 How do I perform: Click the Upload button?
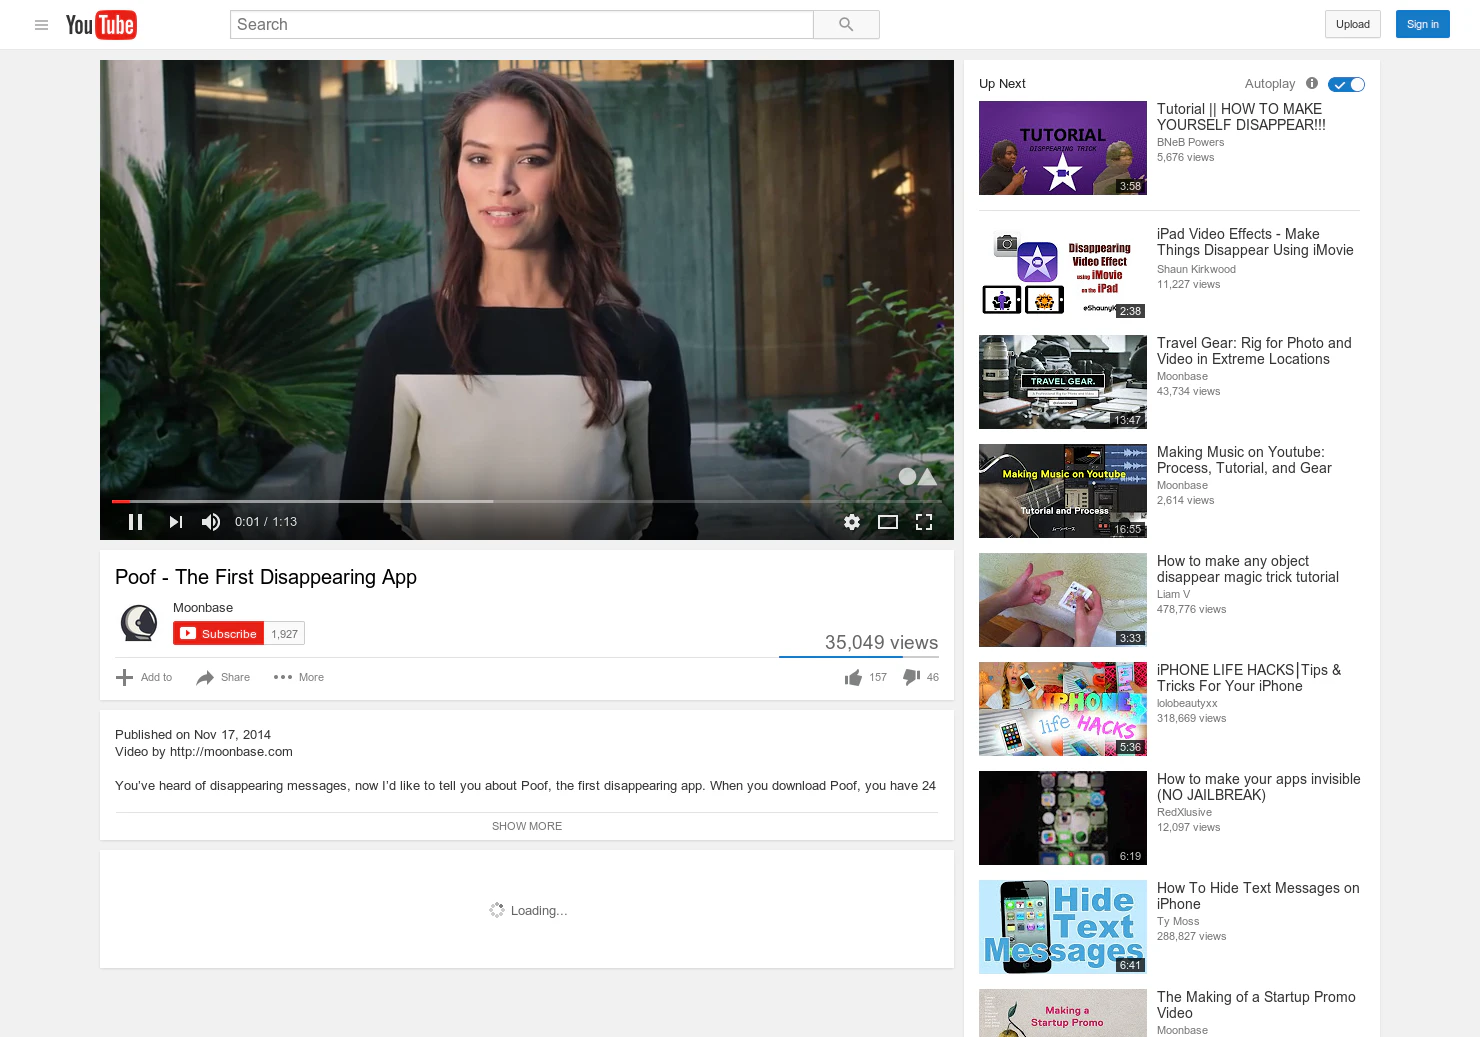click(1353, 25)
